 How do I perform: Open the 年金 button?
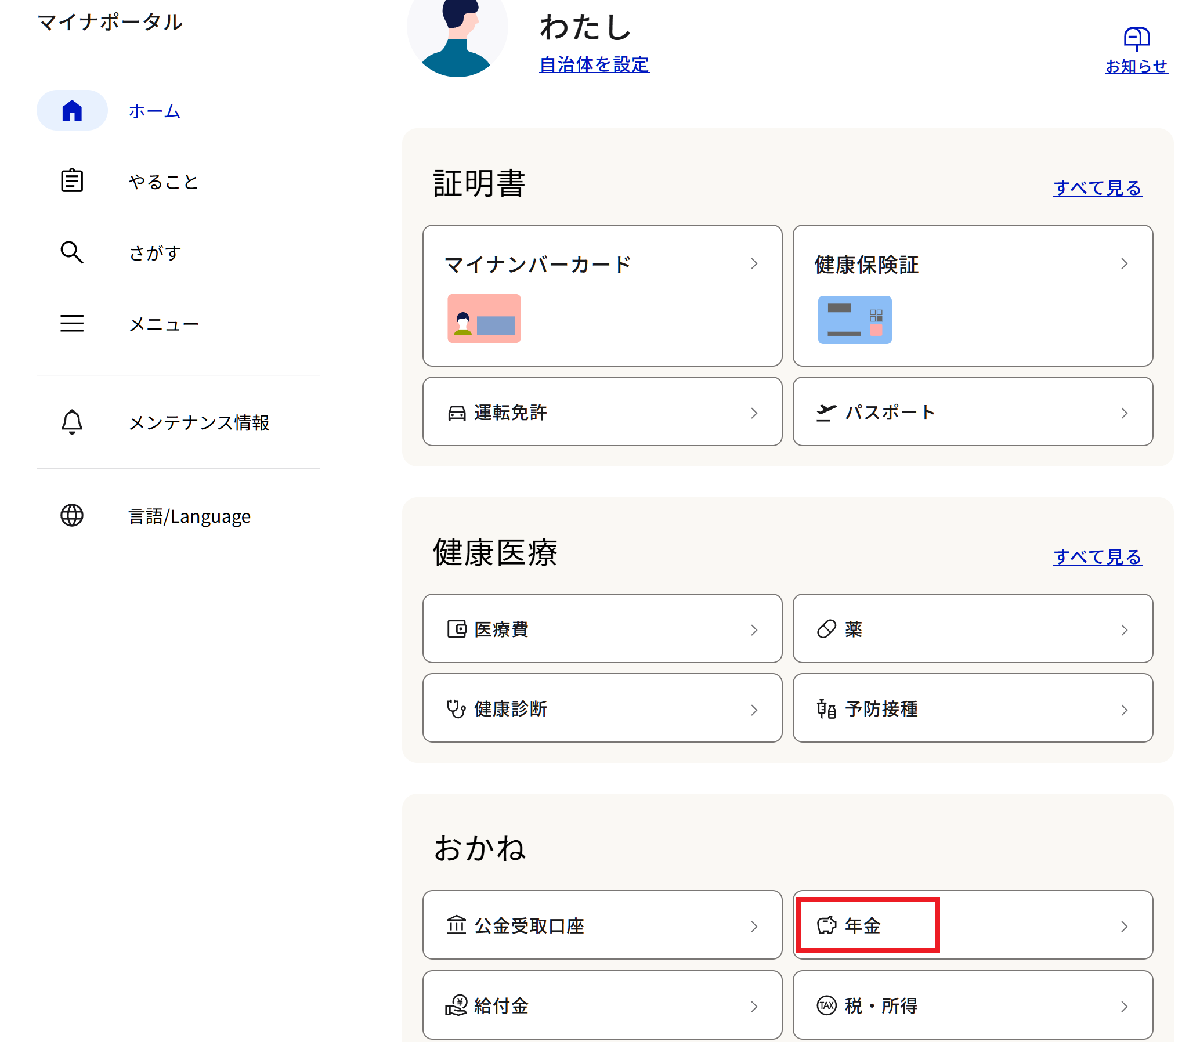tap(972, 926)
